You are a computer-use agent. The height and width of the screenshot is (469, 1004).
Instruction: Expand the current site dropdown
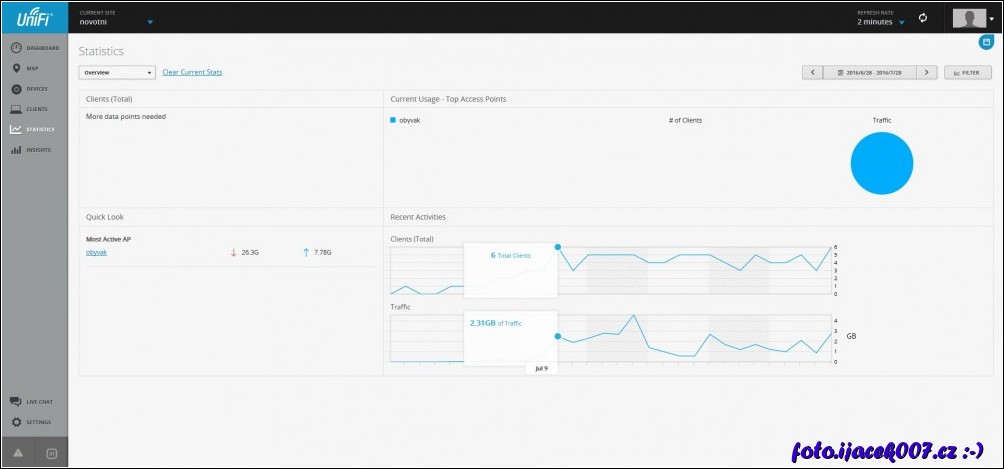tap(150, 21)
